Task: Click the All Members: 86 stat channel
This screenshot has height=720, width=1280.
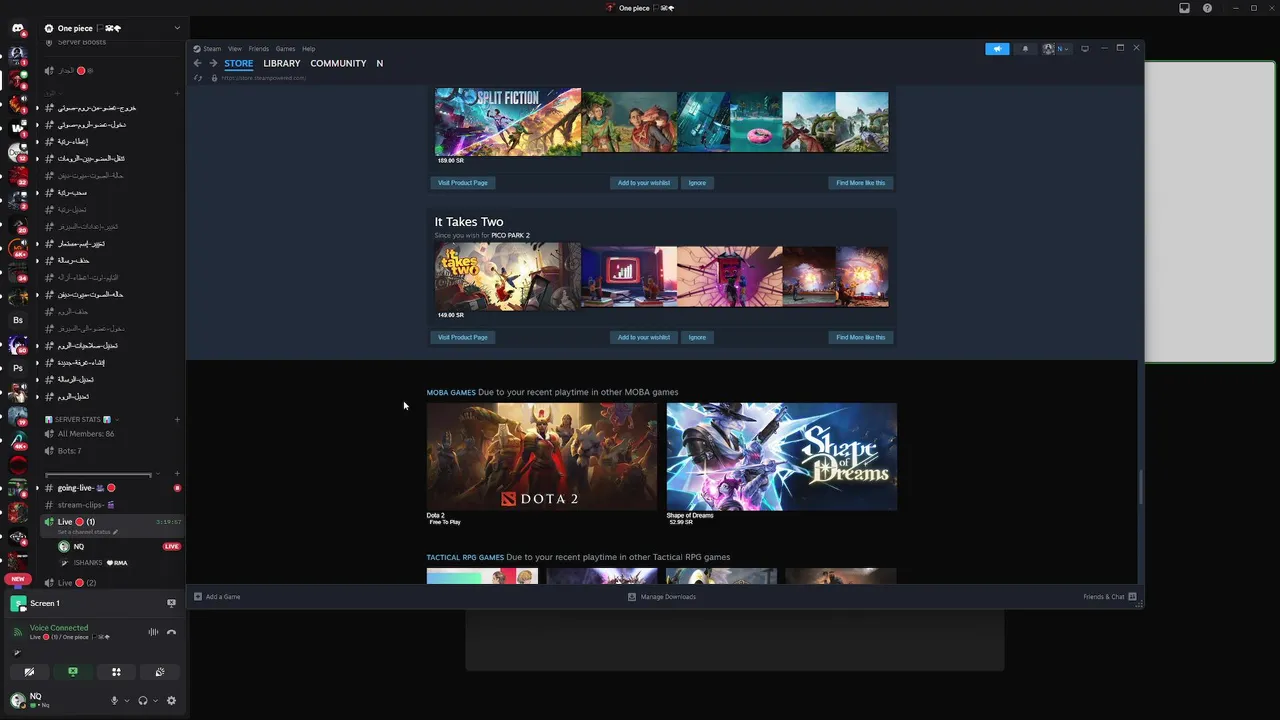Action: click(85, 434)
